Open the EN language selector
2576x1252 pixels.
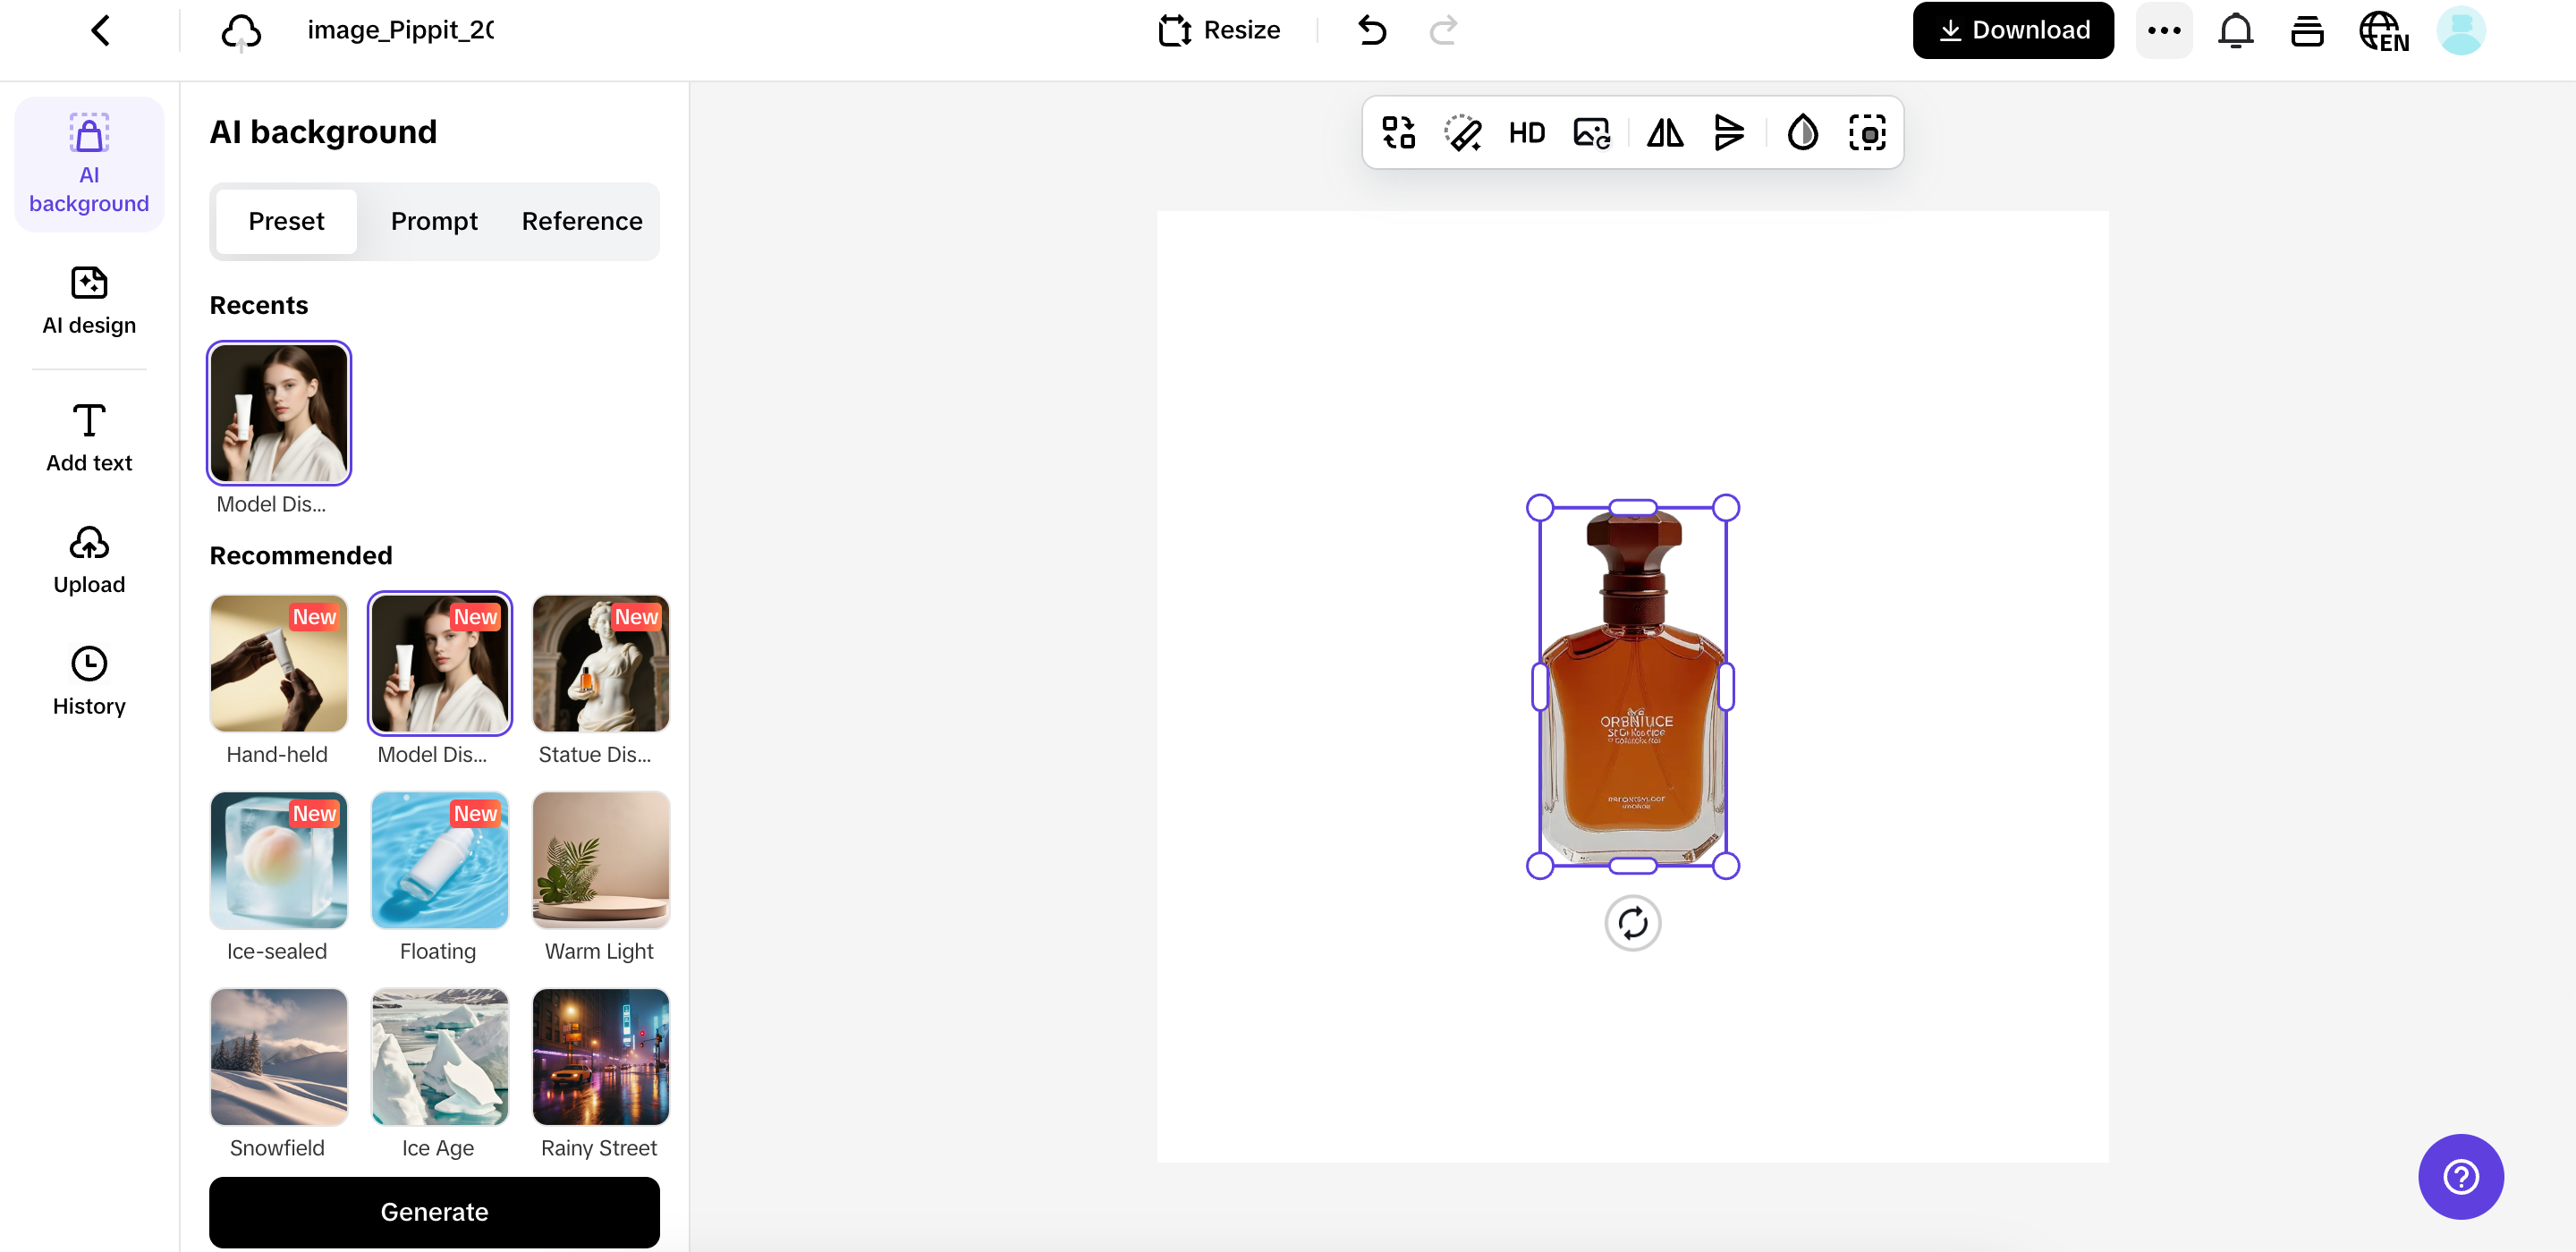(x=2383, y=30)
